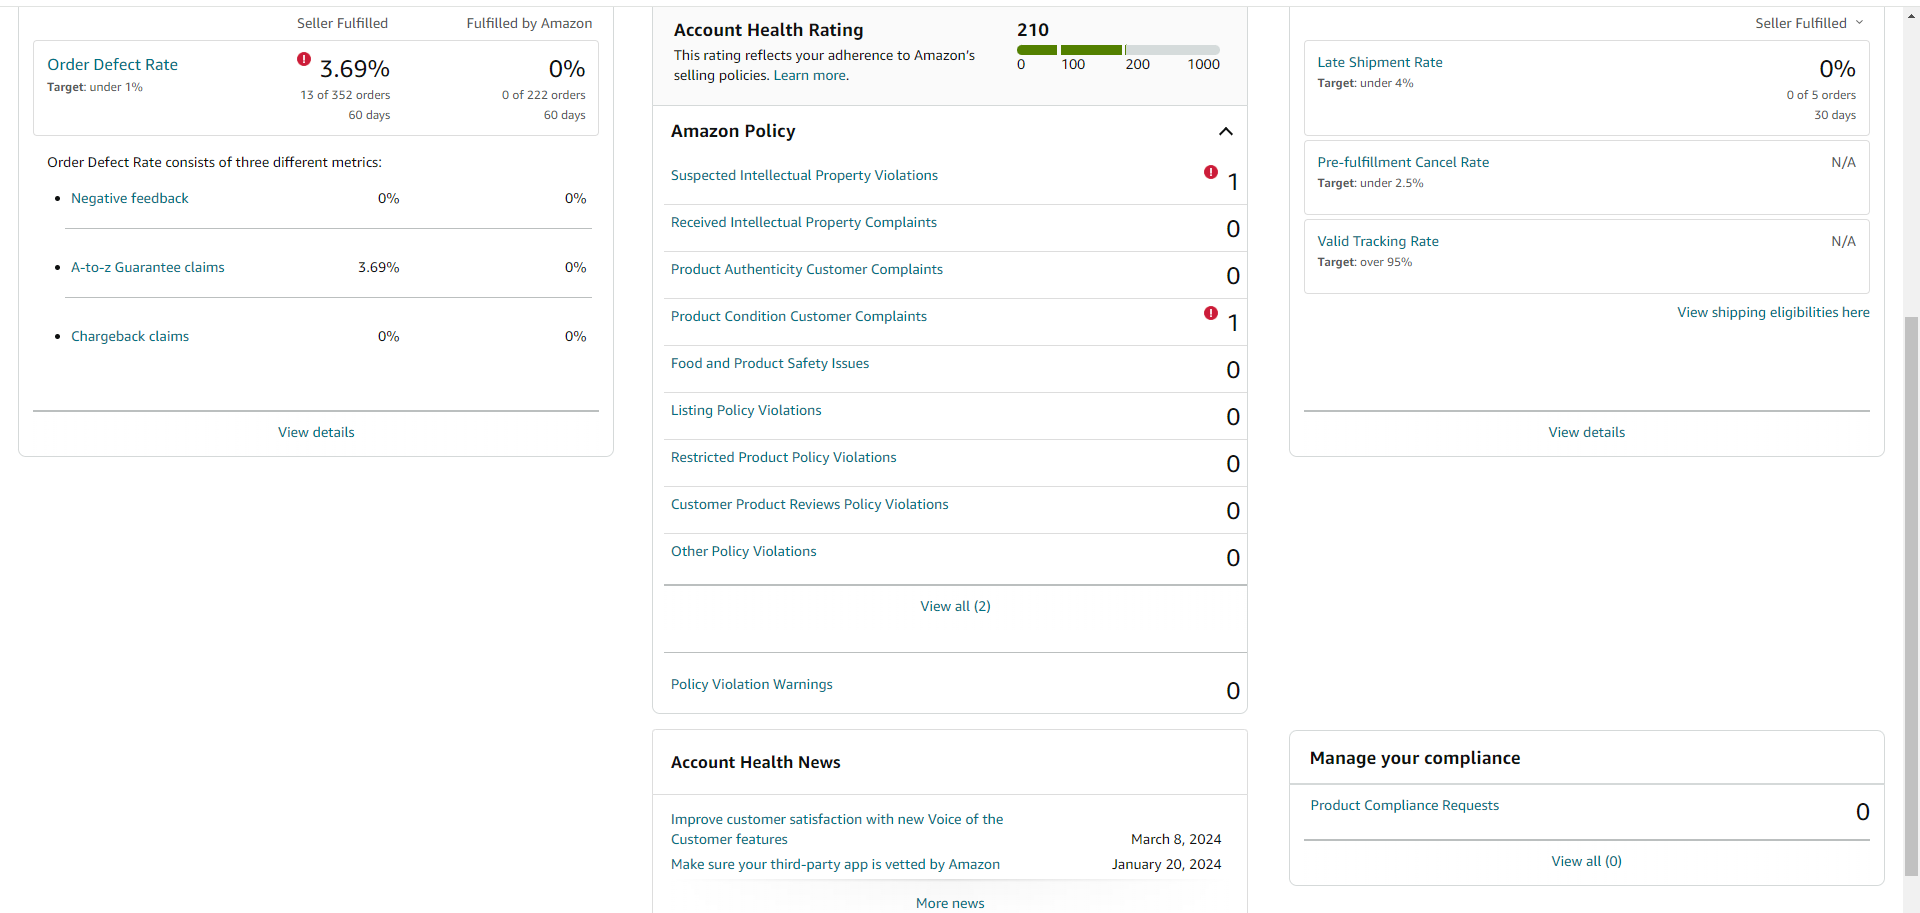1920x913 pixels.
Task: Click View details under Order Defect Rate
Action: click(316, 432)
